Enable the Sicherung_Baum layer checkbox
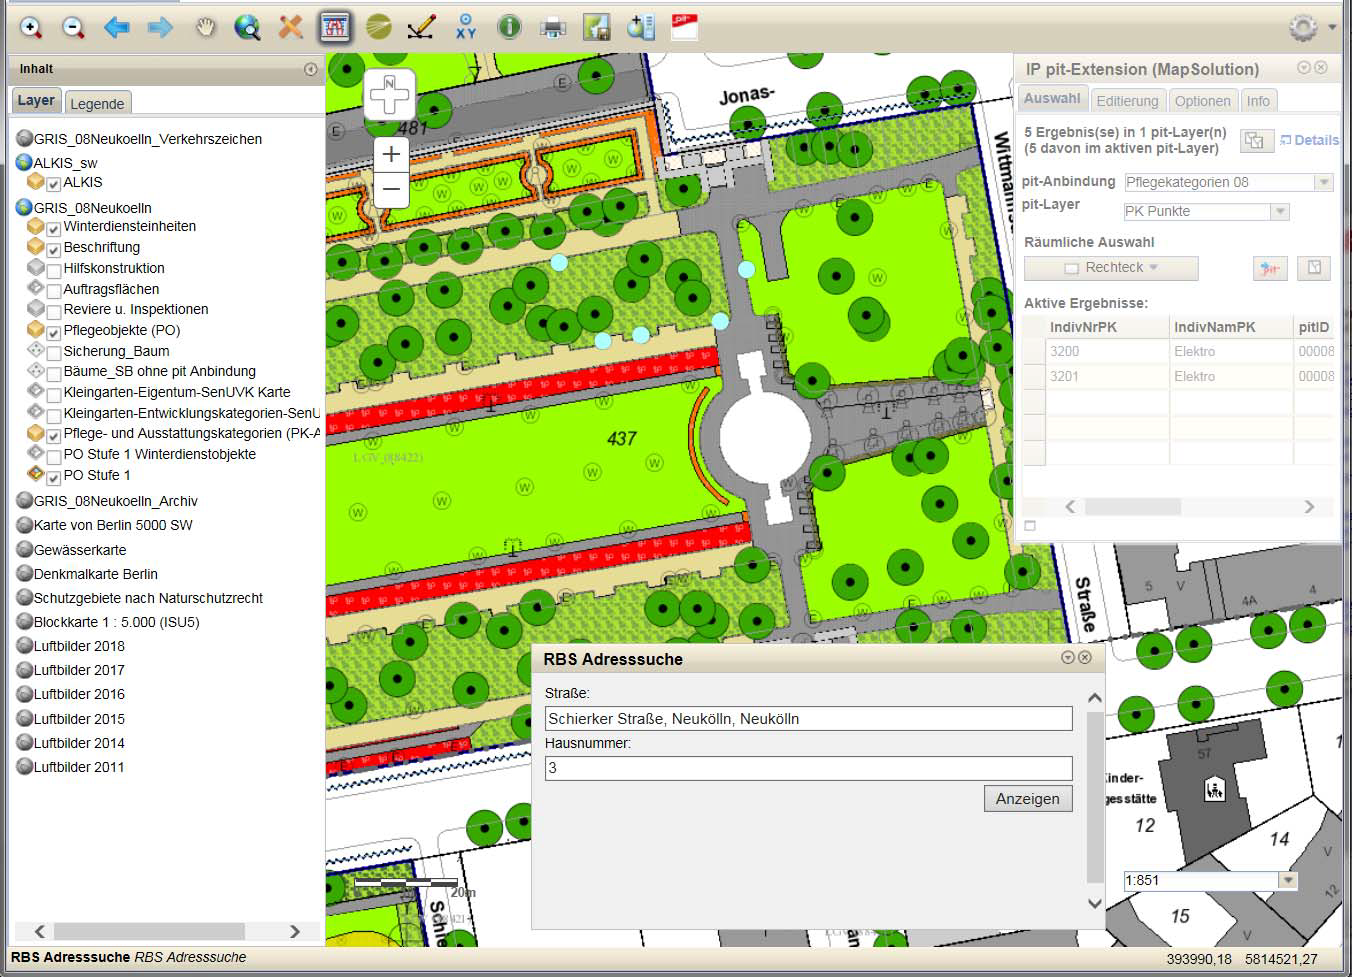This screenshot has width=1352, height=977. coord(54,353)
